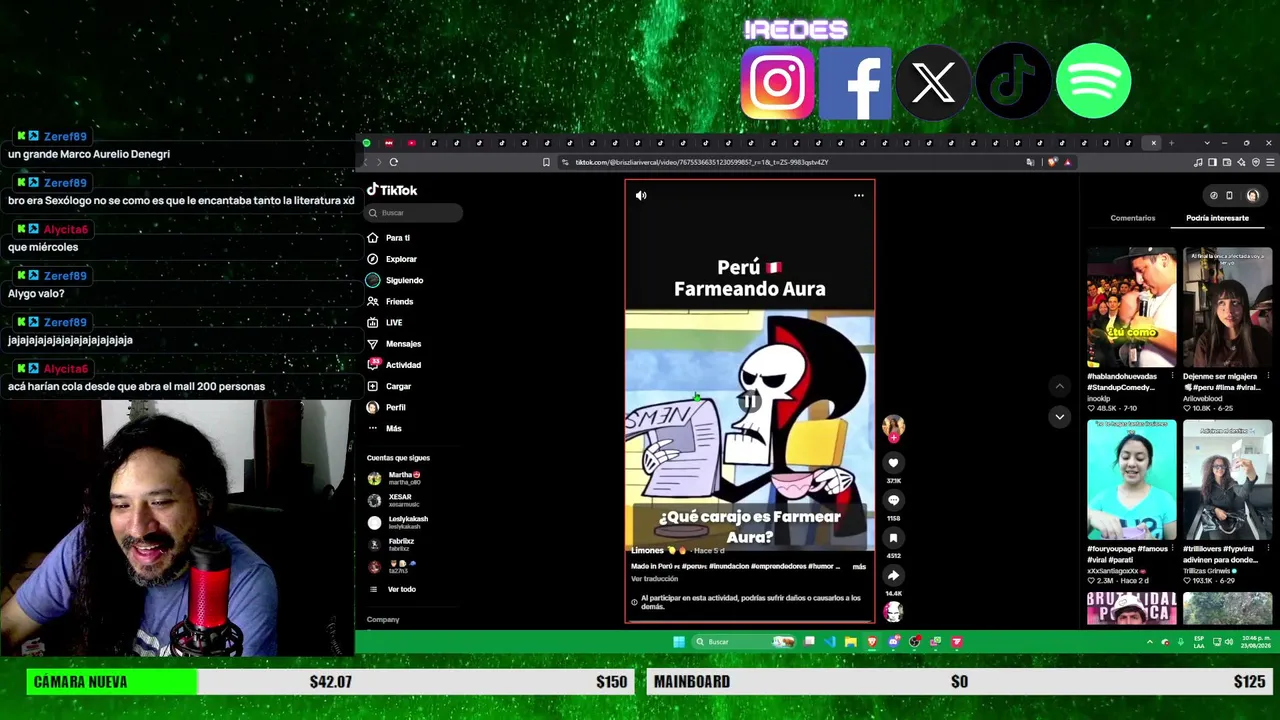The image size is (1280, 720).
Task: Open the Facebook social icon in the overlay
Action: [x=855, y=83]
